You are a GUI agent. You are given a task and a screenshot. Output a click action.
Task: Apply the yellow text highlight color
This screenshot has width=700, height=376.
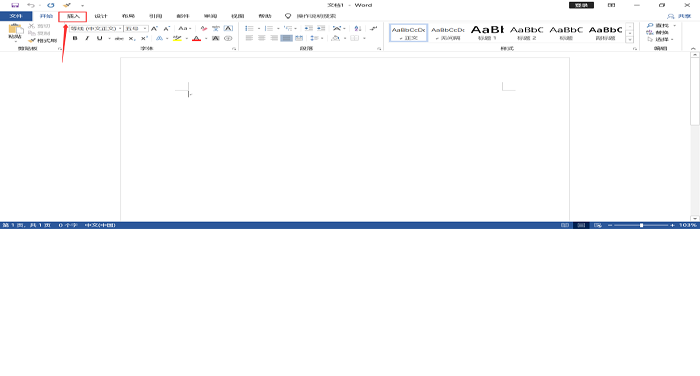tap(177, 38)
